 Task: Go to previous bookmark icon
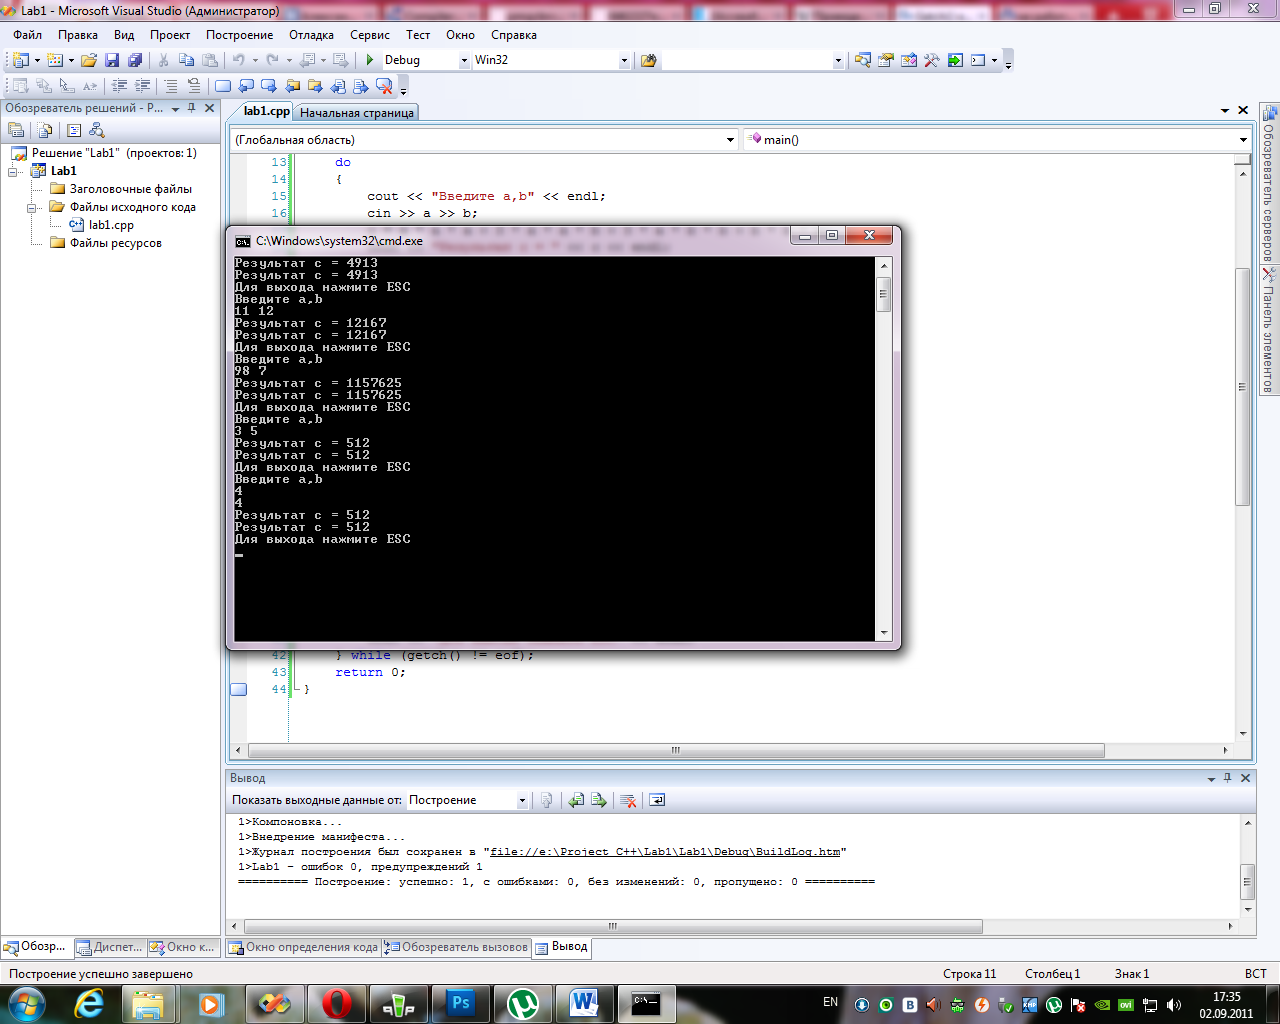[x=246, y=86]
